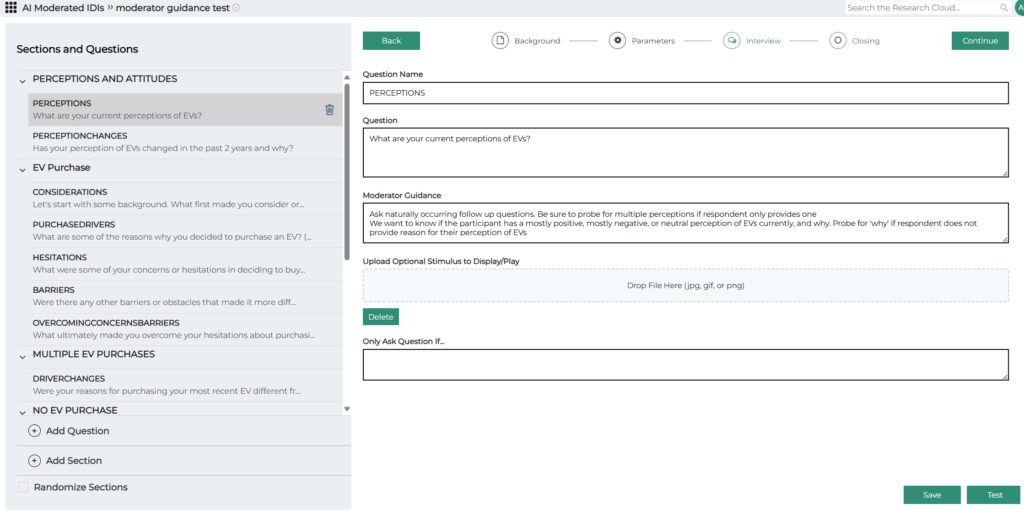Screen dimensions: 1024x515
Task: Go to the Interview step
Action: [763, 40]
